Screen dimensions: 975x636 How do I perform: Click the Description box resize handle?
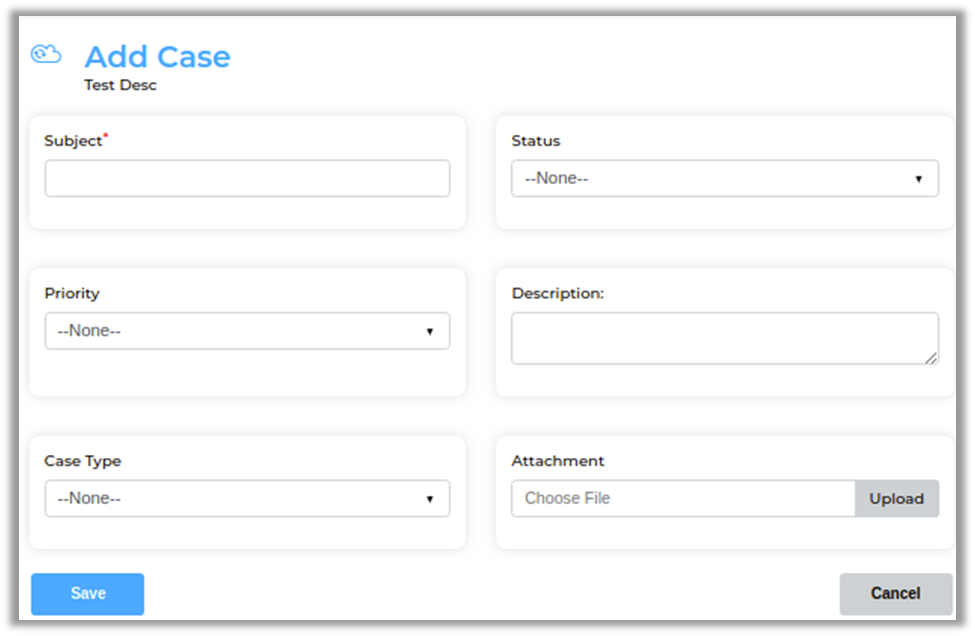coord(931,357)
